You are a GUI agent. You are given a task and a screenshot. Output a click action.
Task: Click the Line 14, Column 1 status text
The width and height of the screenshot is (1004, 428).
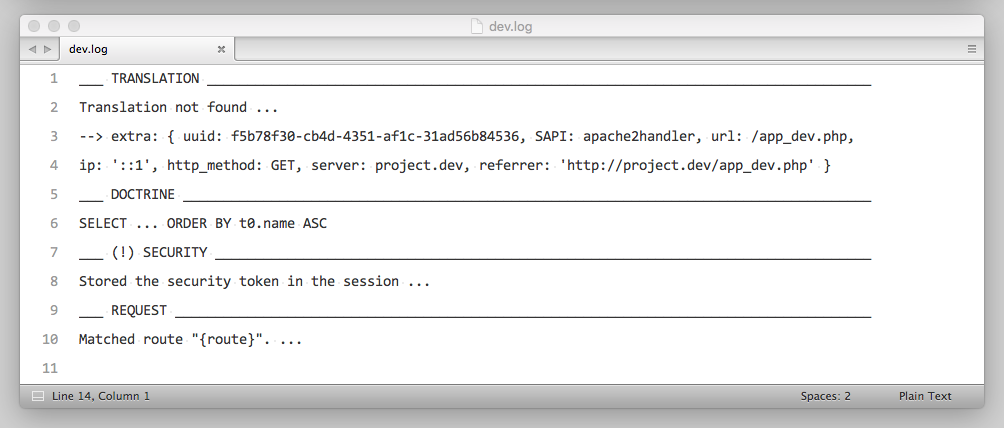(100, 396)
